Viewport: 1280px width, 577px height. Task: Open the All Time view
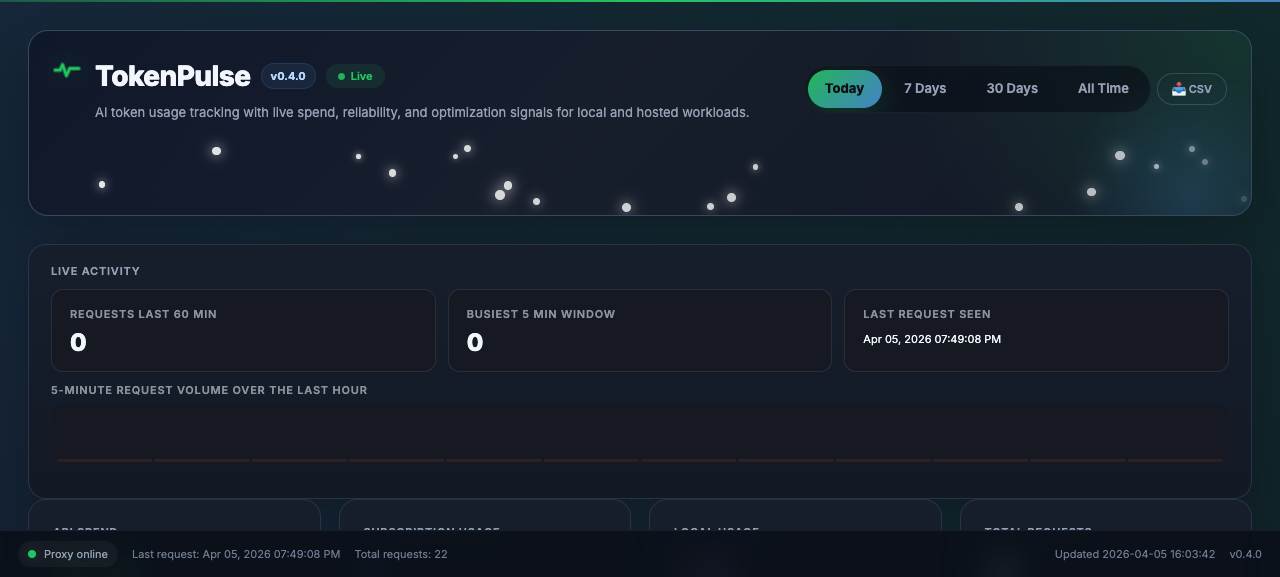tap(1103, 88)
